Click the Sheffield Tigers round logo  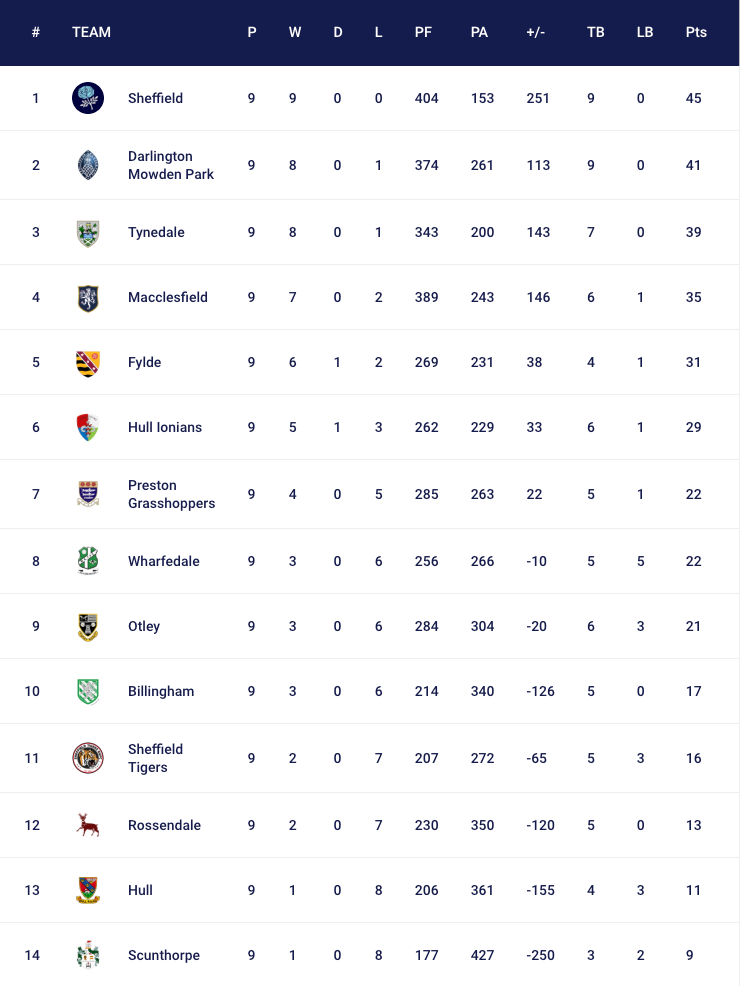(88, 758)
